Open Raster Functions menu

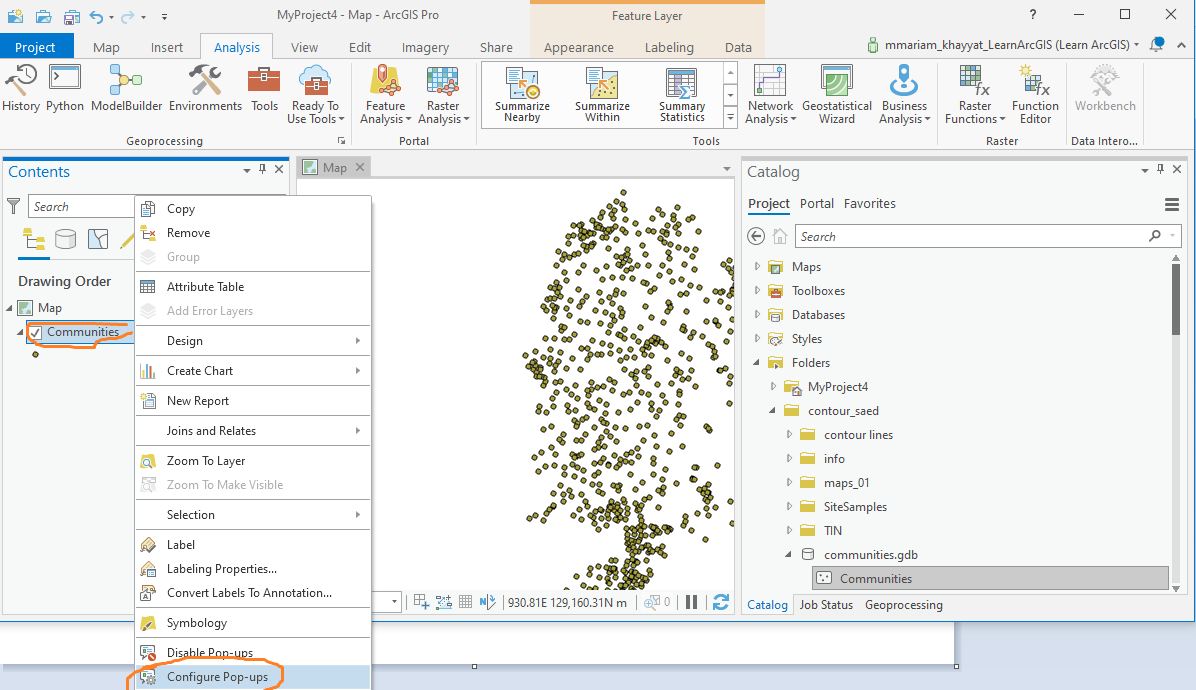click(x=975, y=95)
